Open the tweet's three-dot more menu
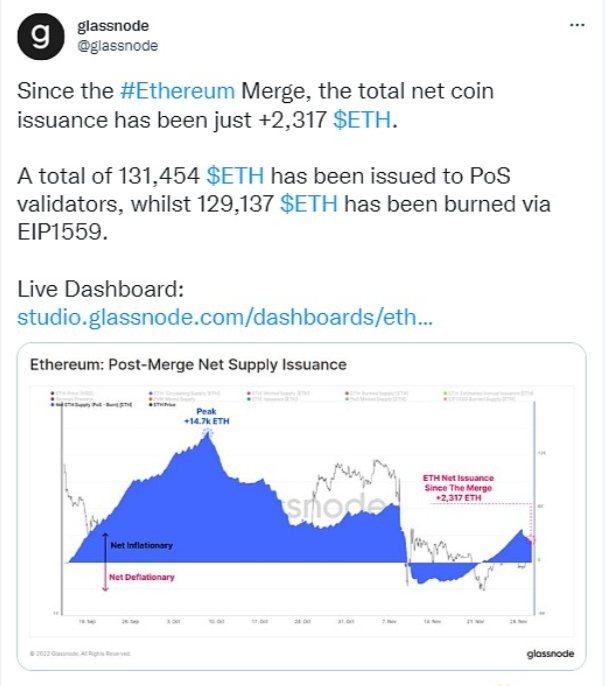The image size is (605, 686). coord(577,24)
